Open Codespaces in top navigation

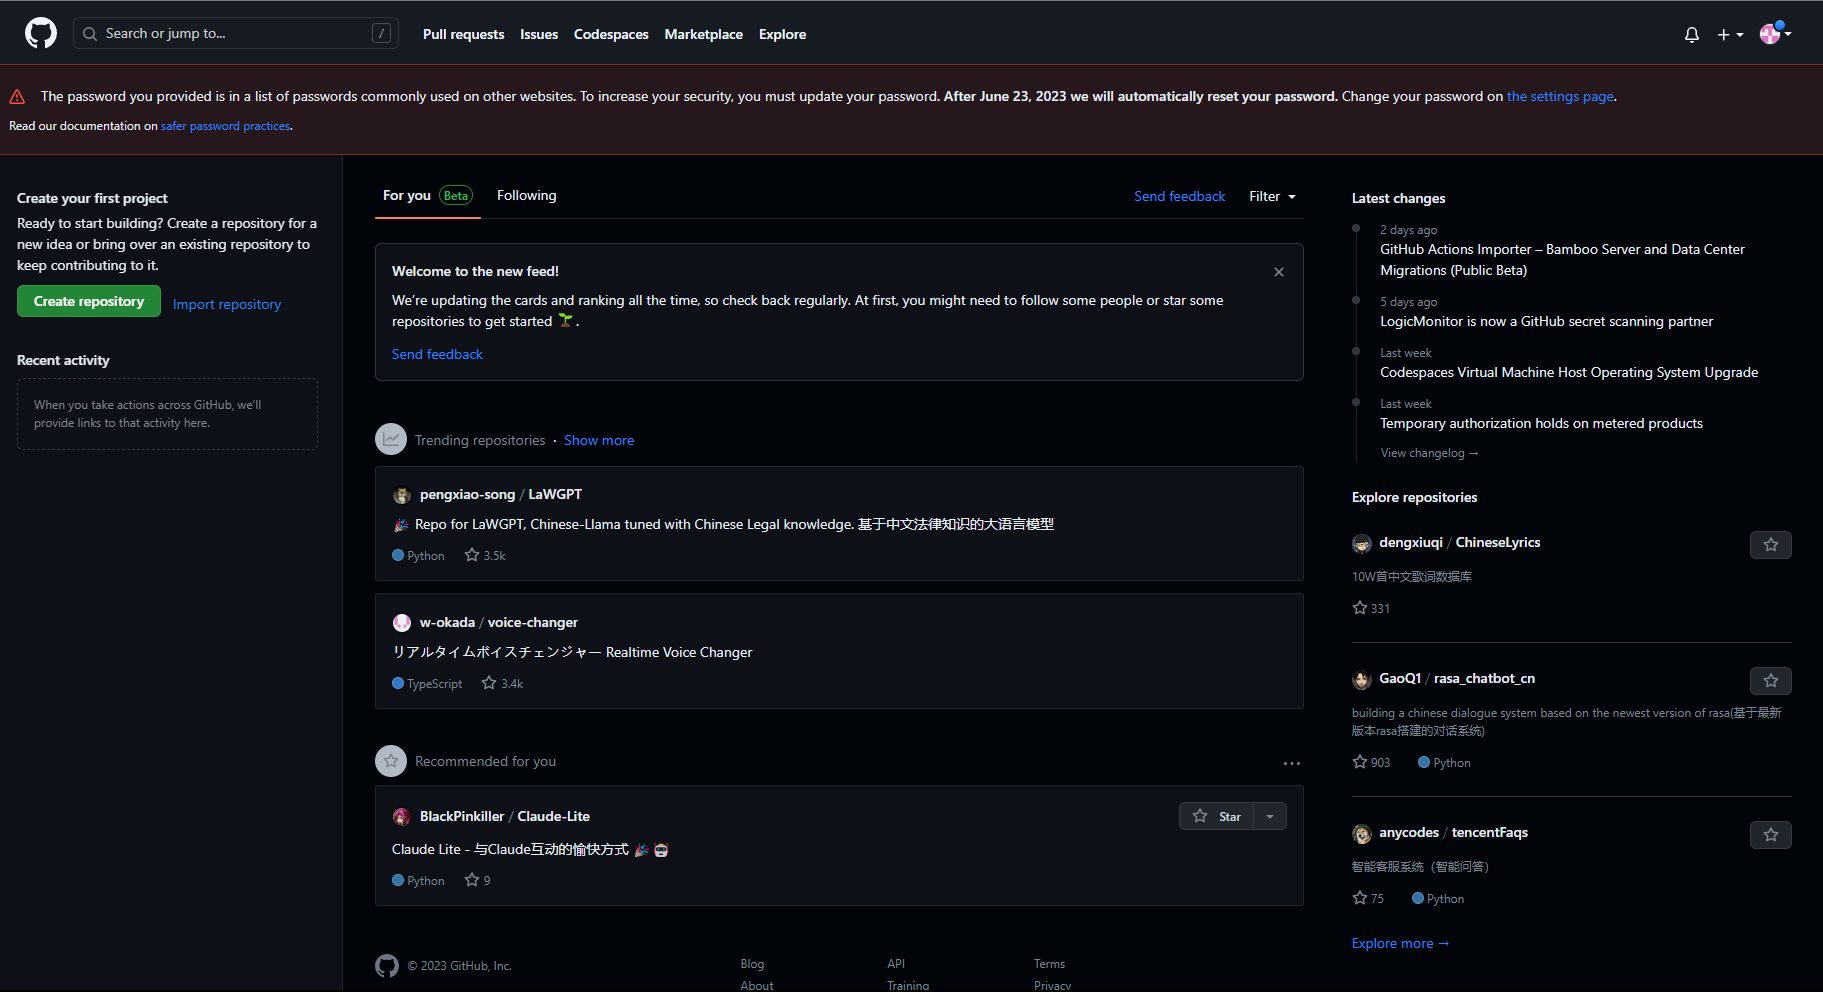pos(611,34)
